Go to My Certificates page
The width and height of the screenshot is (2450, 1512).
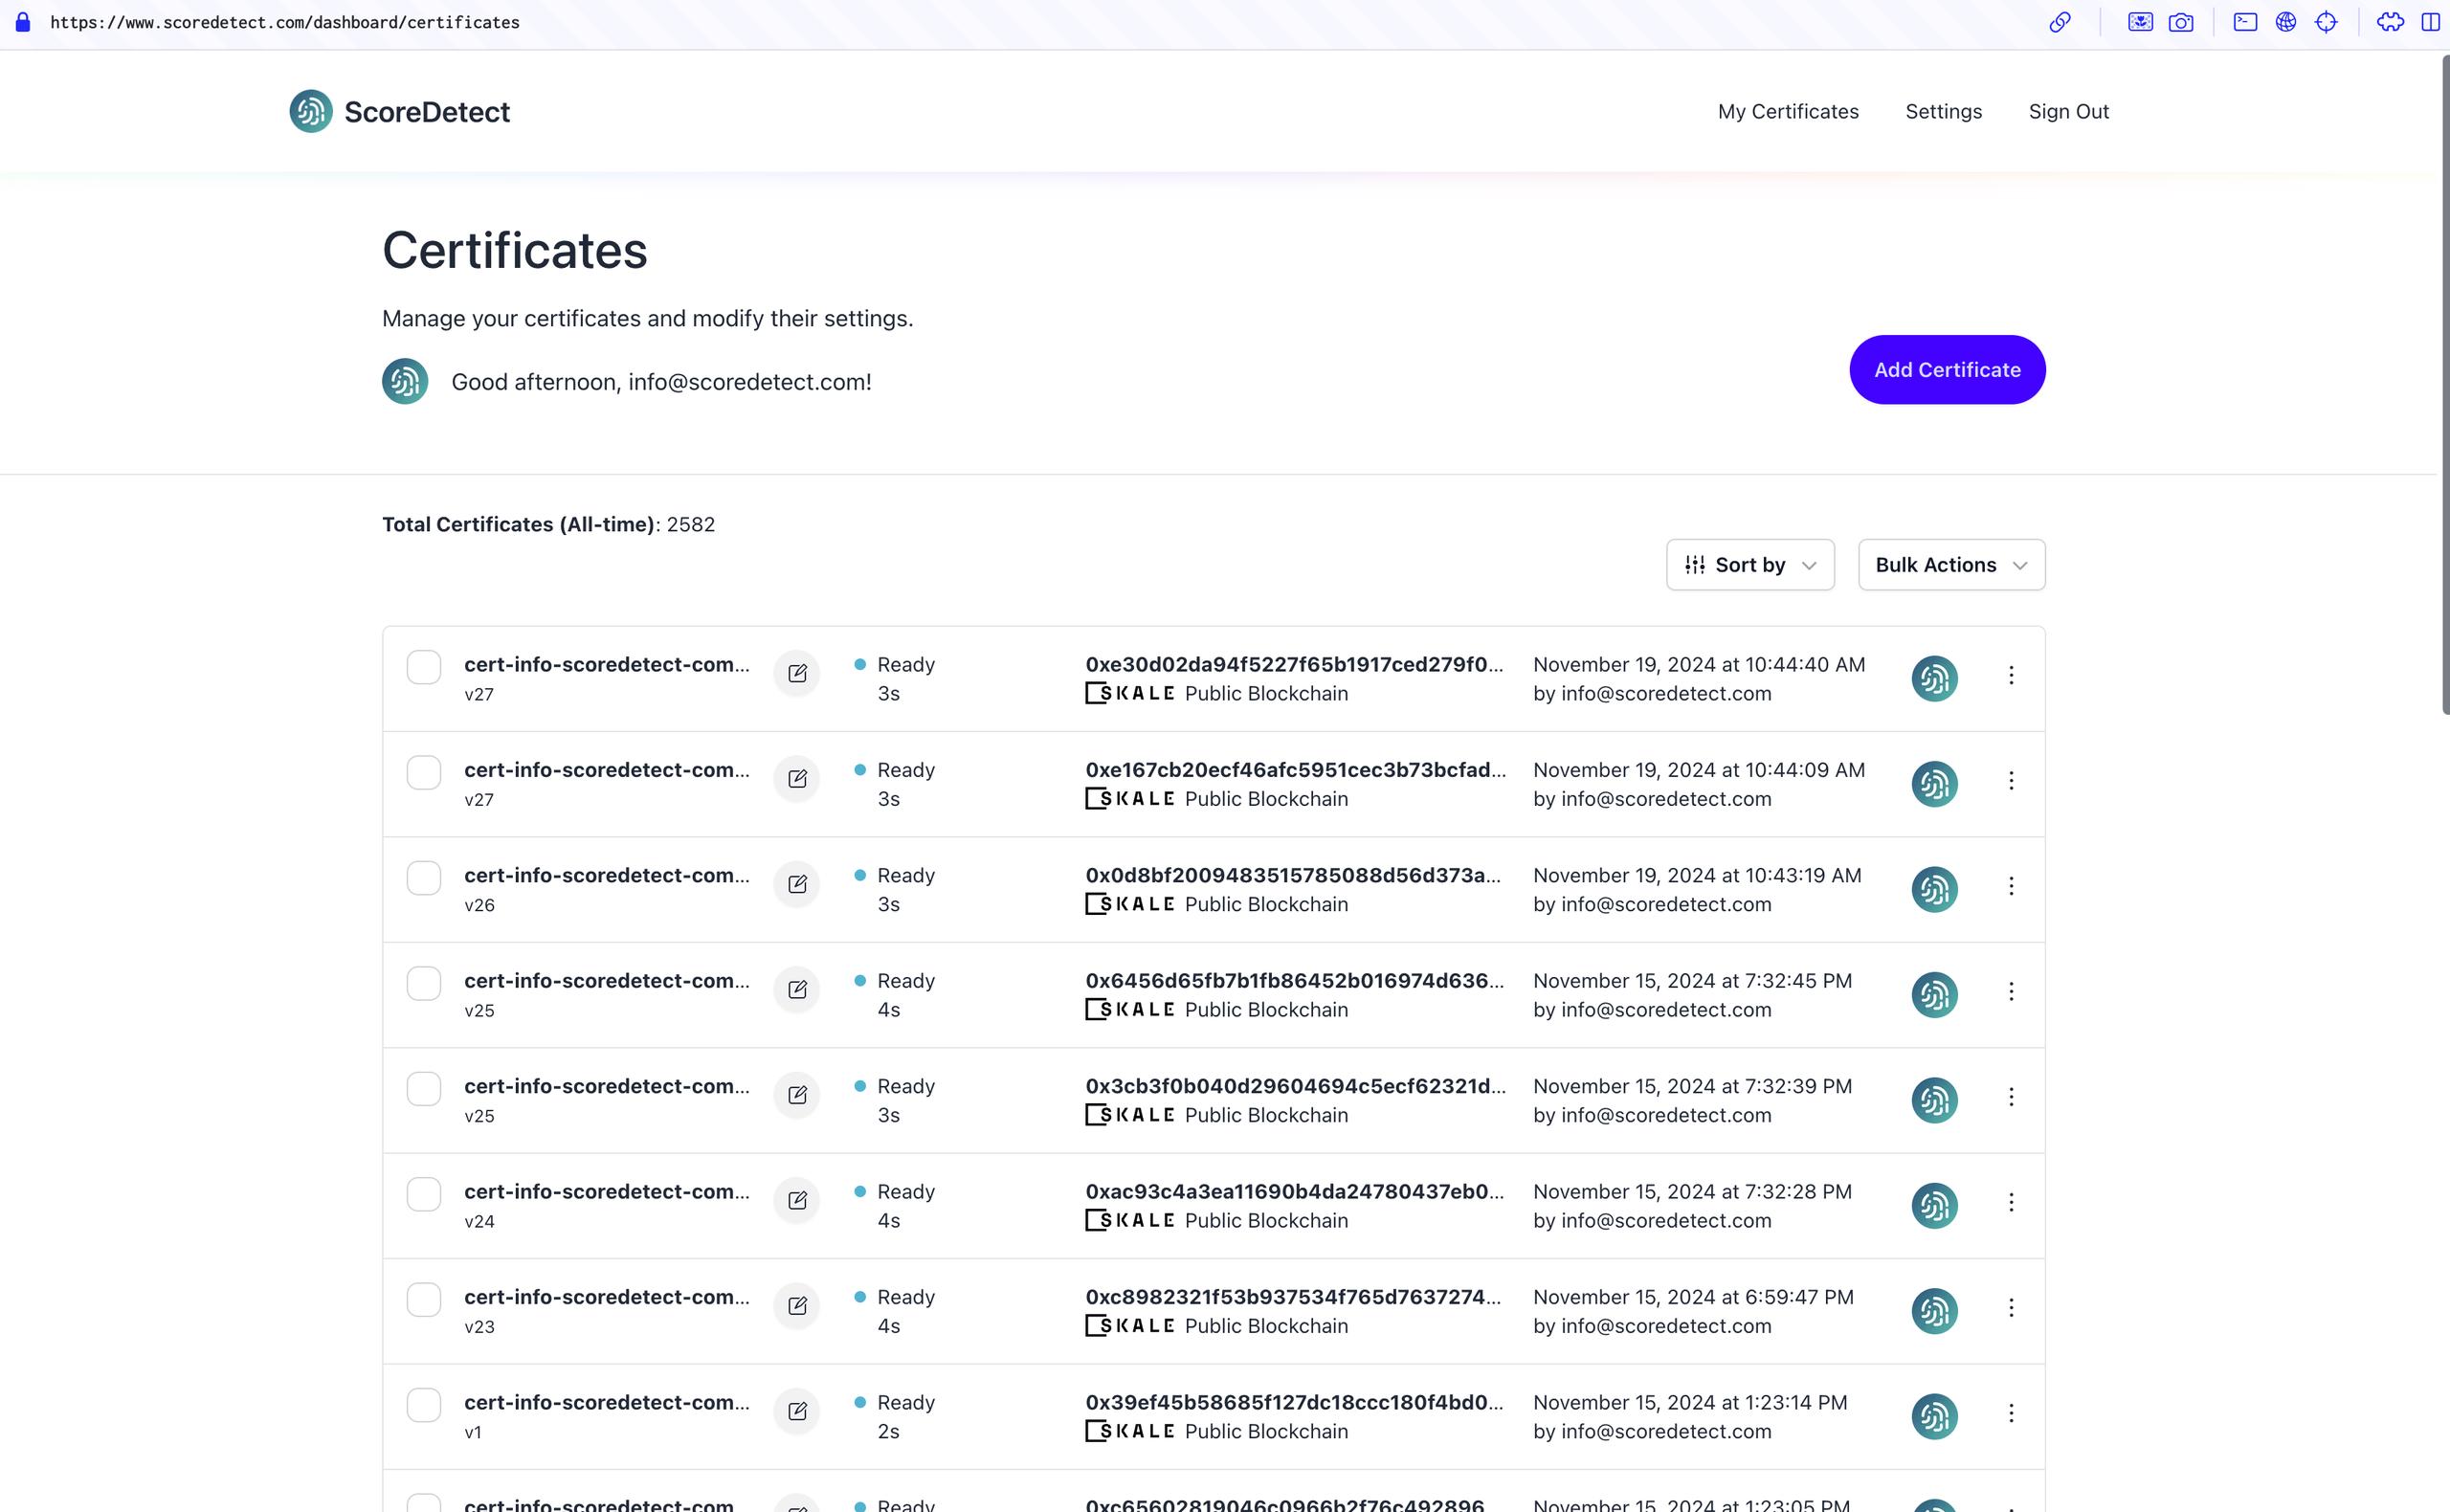tap(1787, 112)
